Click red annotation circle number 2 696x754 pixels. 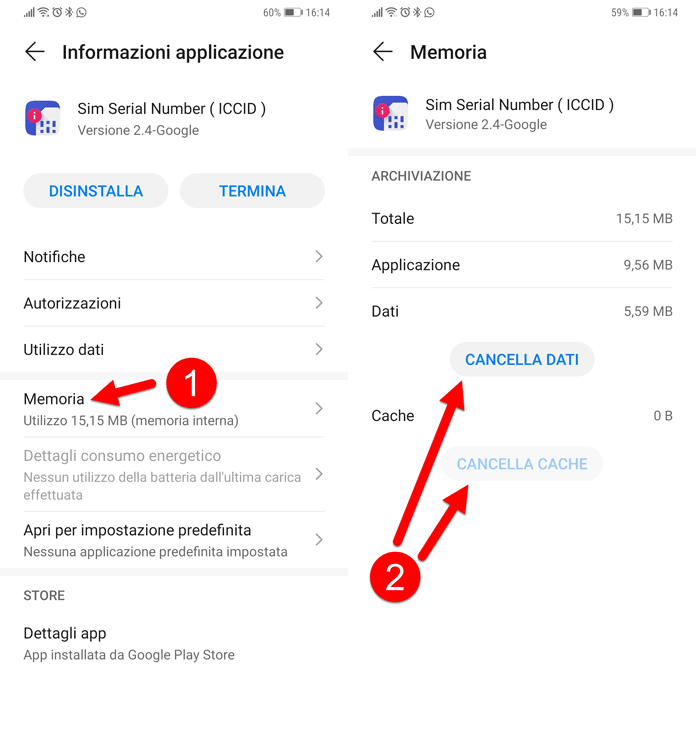395,577
